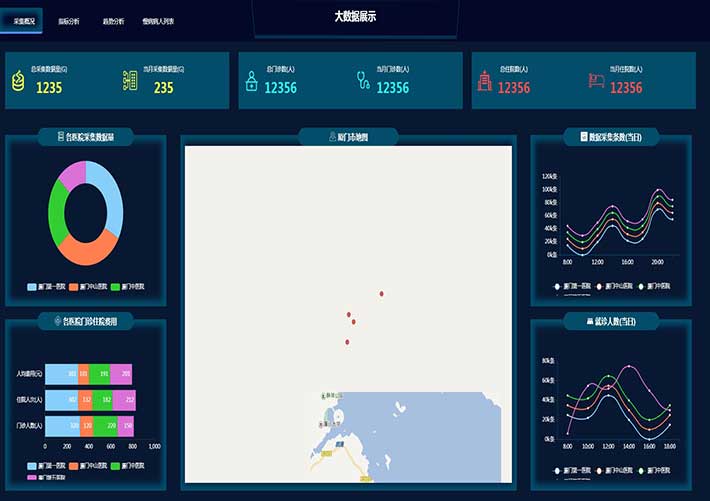Click the topmost red marker on the map
The width and height of the screenshot is (710, 501).
381,293
